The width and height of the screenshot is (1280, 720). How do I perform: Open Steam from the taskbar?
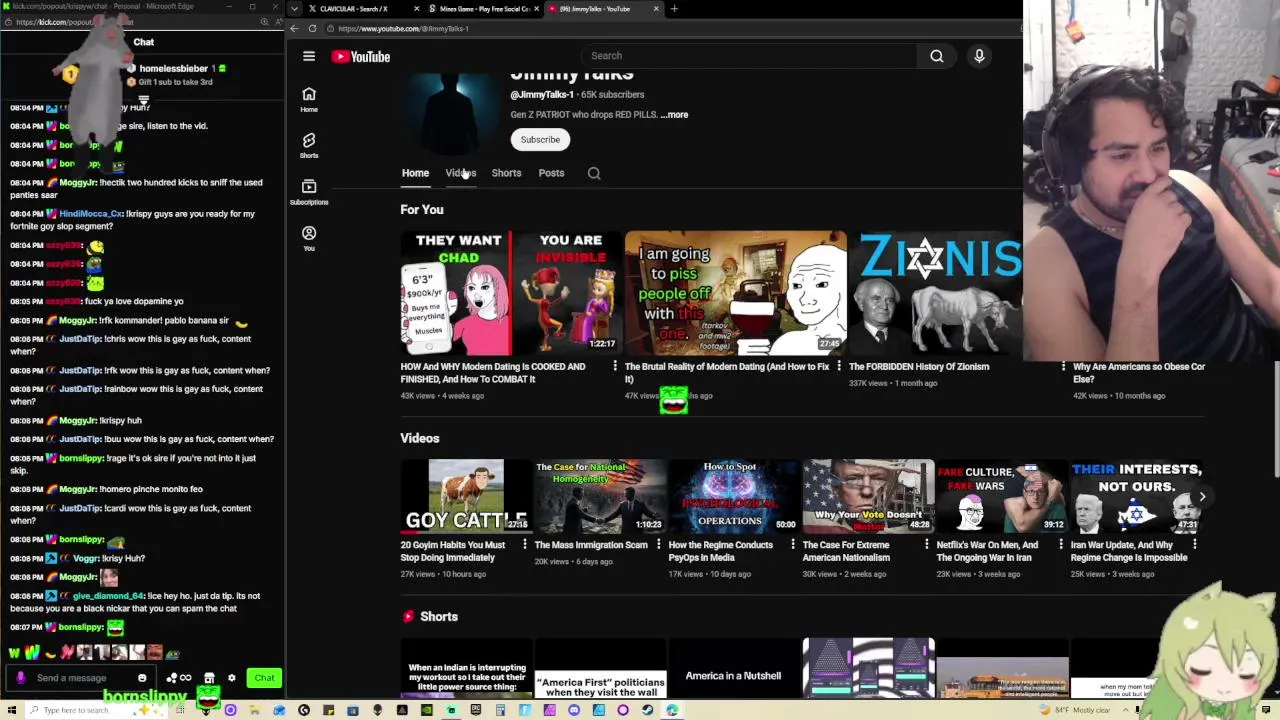pos(647,710)
